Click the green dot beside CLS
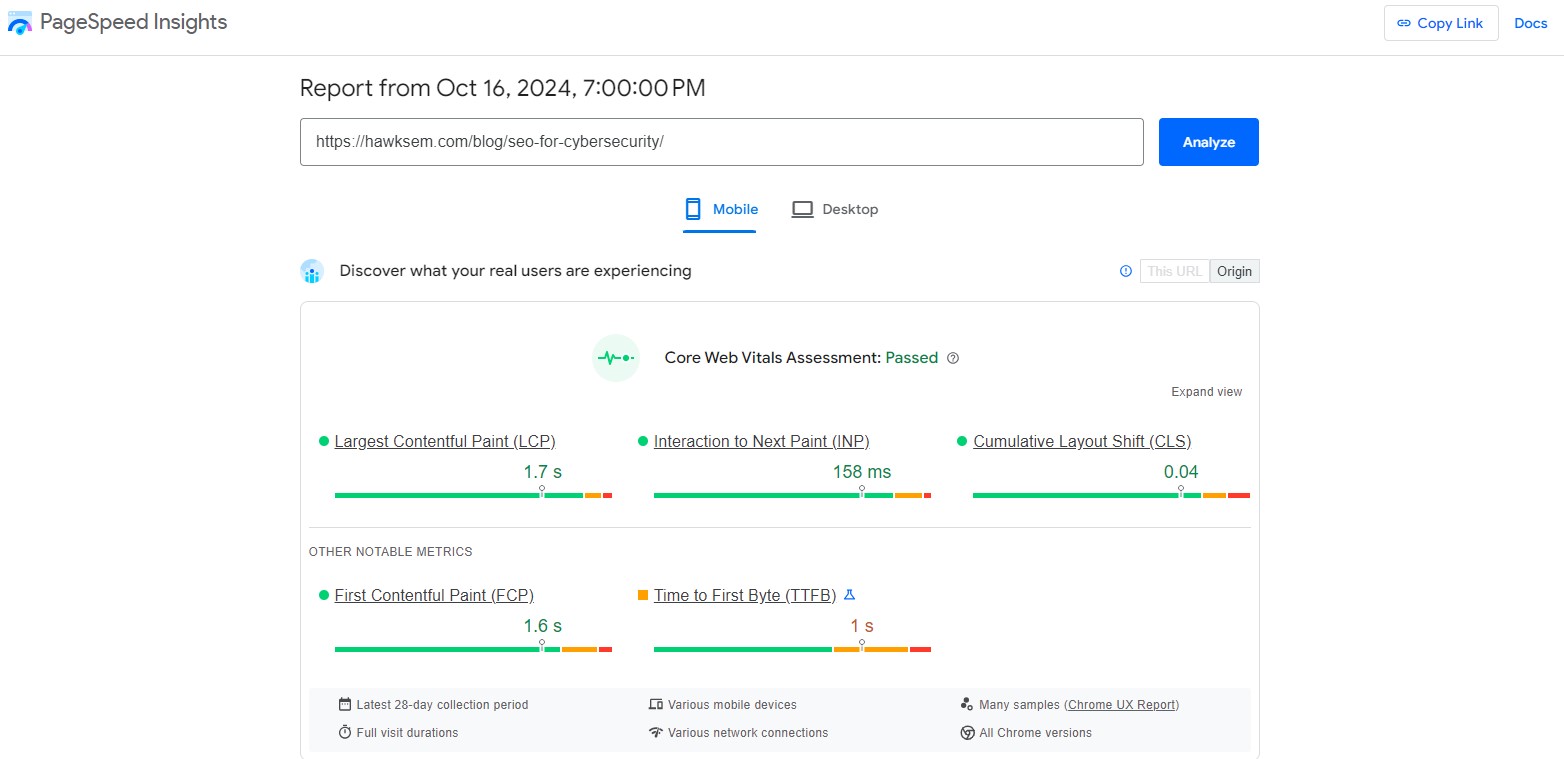This screenshot has height=759, width=1564. [x=962, y=441]
